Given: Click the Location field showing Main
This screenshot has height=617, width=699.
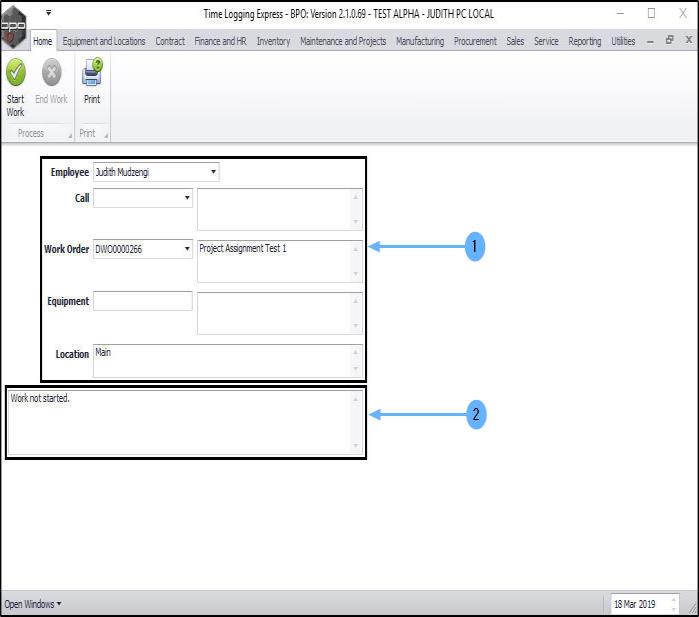Looking at the screenshot, I should pyautogui.click(x=228, y=361).
